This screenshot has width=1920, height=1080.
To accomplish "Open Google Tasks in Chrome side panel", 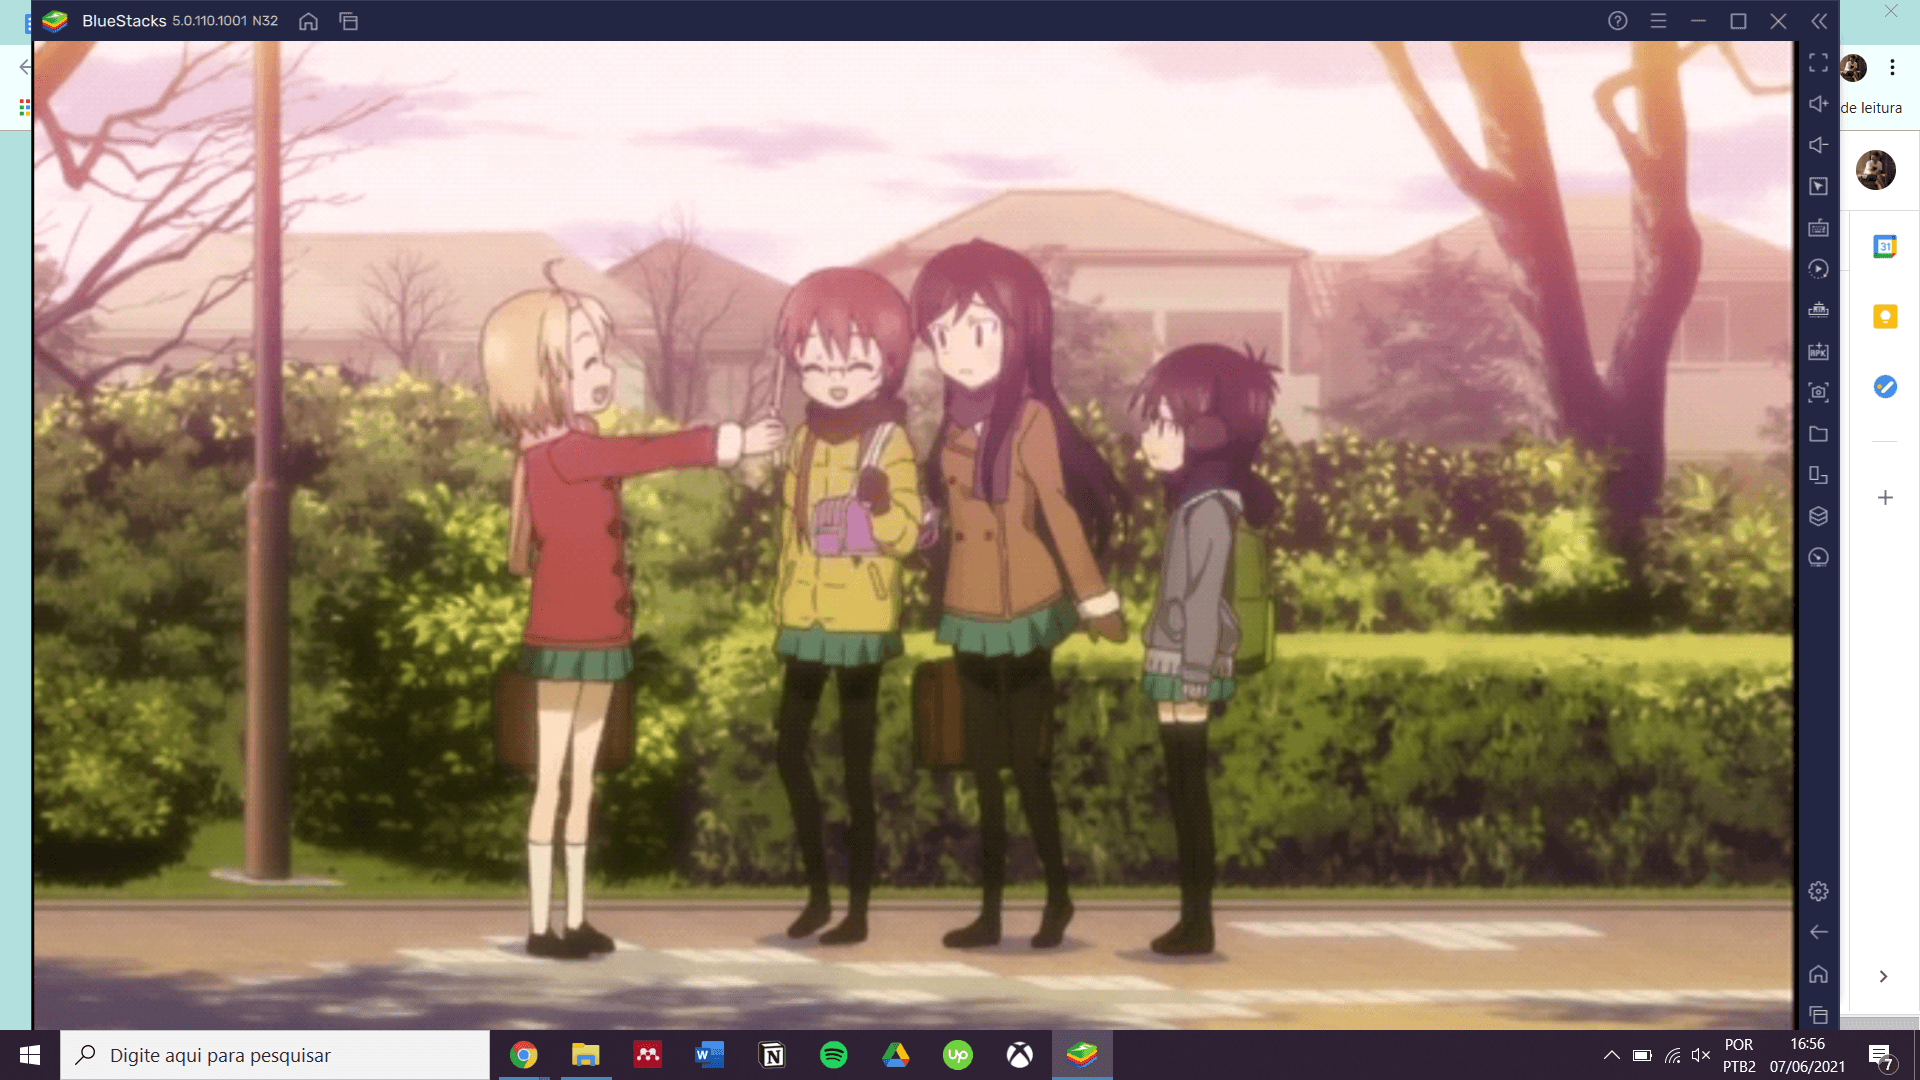I will click(1885, 387).
